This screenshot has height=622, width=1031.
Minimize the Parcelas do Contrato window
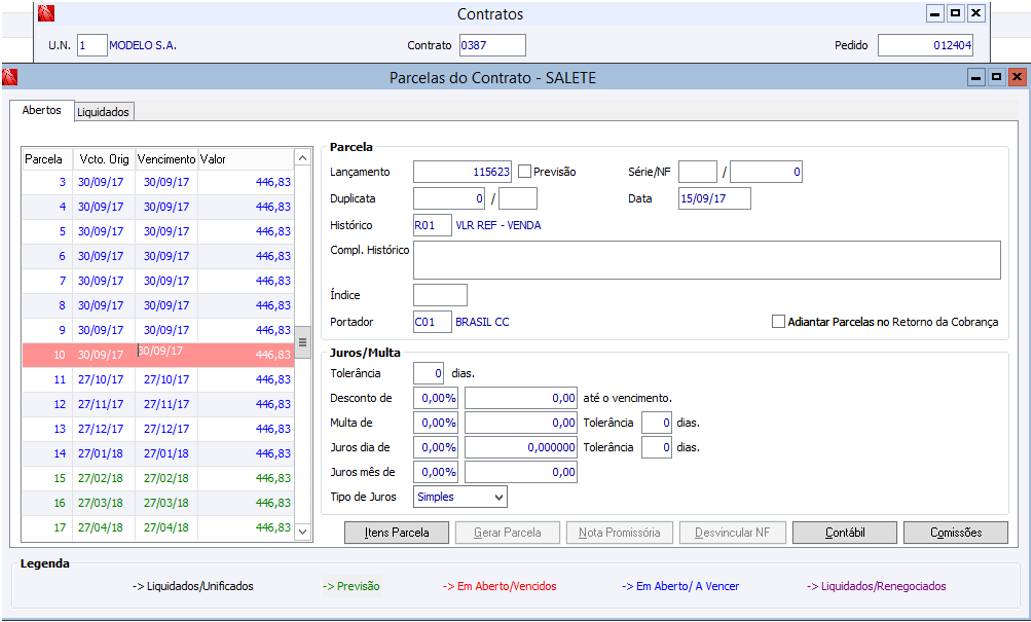point(977,77)
